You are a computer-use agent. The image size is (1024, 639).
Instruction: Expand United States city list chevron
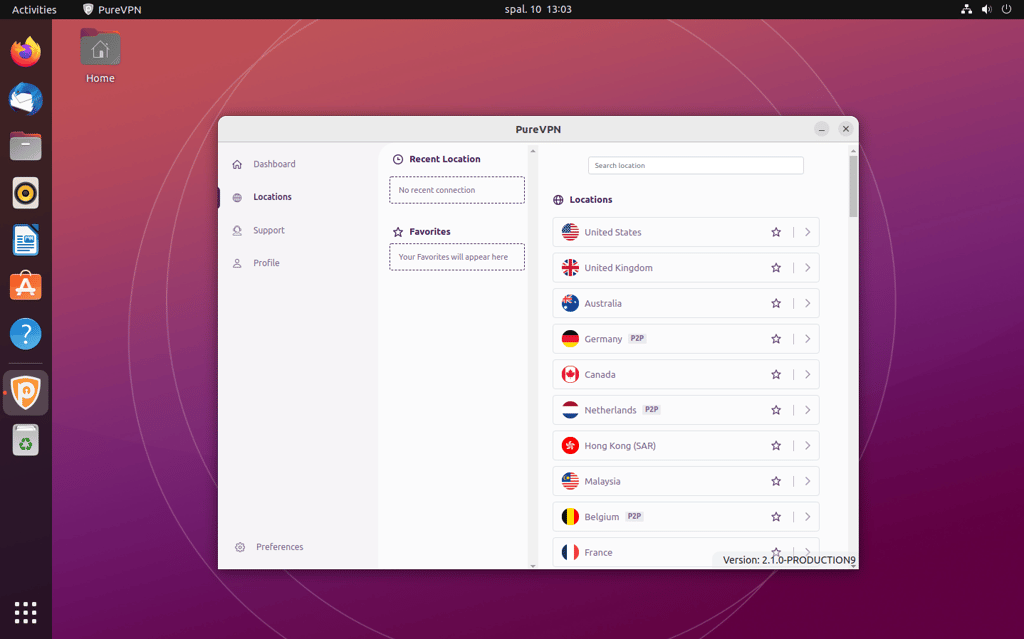coord(808,232)
